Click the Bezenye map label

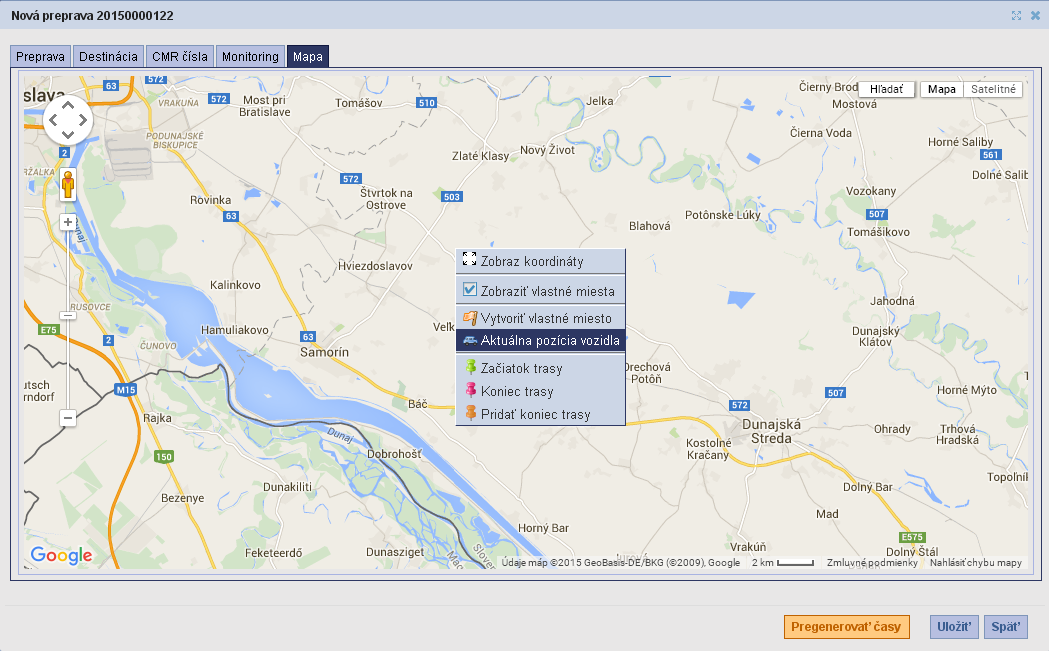point(183,498)
